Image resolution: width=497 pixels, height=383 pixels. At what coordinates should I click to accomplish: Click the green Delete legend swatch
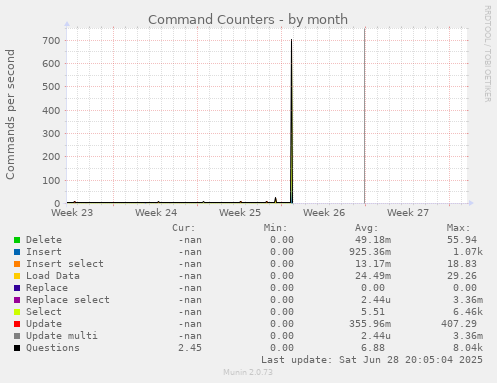(17, 240)
